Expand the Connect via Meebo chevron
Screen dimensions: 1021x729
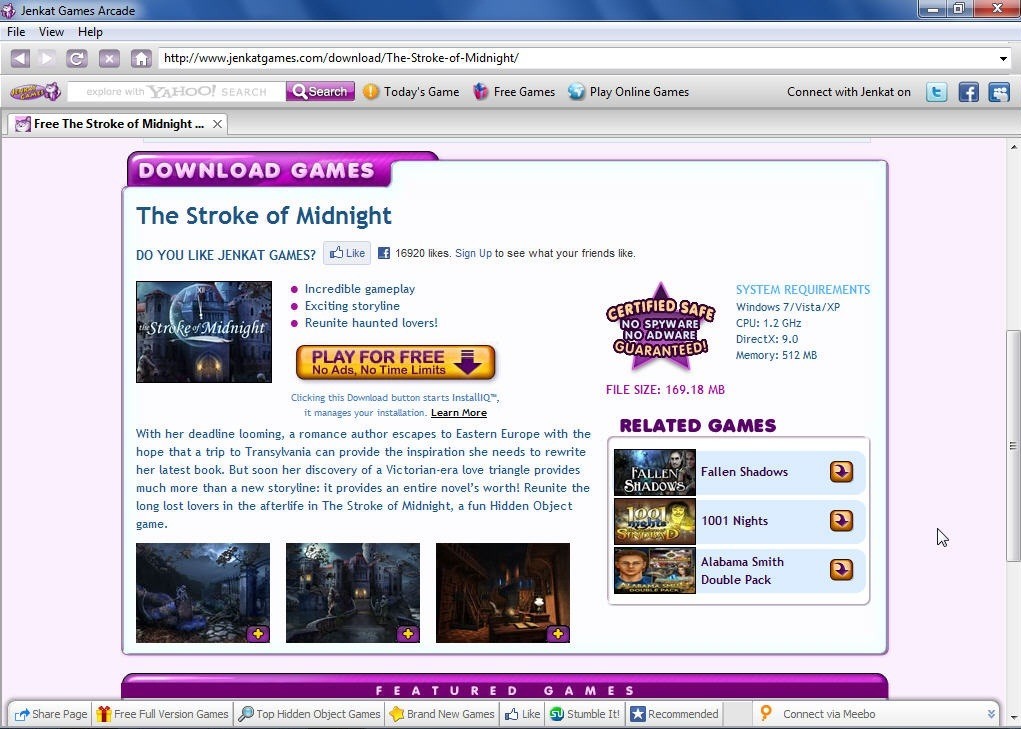click(x=990, y=713)
